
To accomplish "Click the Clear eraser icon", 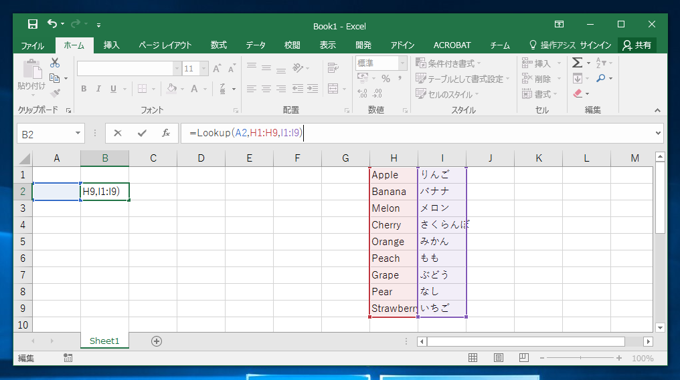I will (x=578, y=93).
